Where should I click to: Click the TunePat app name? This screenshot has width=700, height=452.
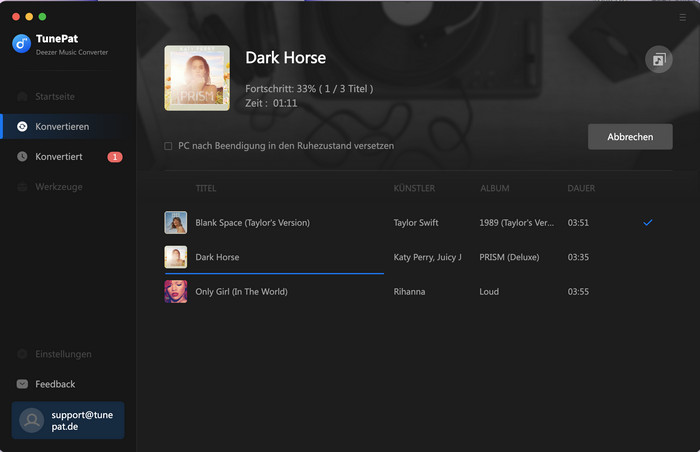tap(57, 39)
